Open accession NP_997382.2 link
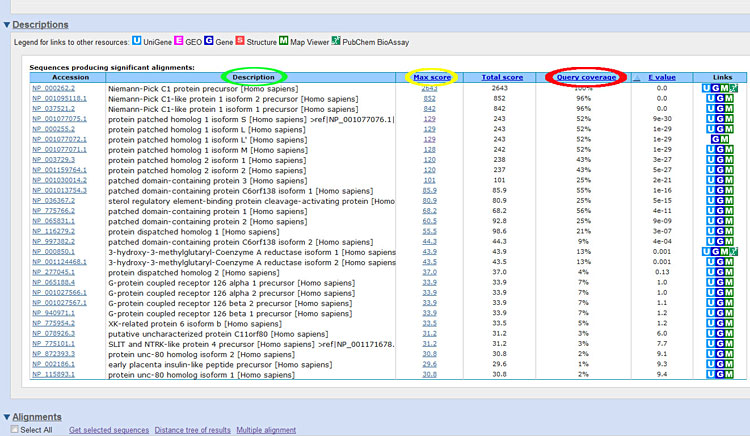 [54, 241]
